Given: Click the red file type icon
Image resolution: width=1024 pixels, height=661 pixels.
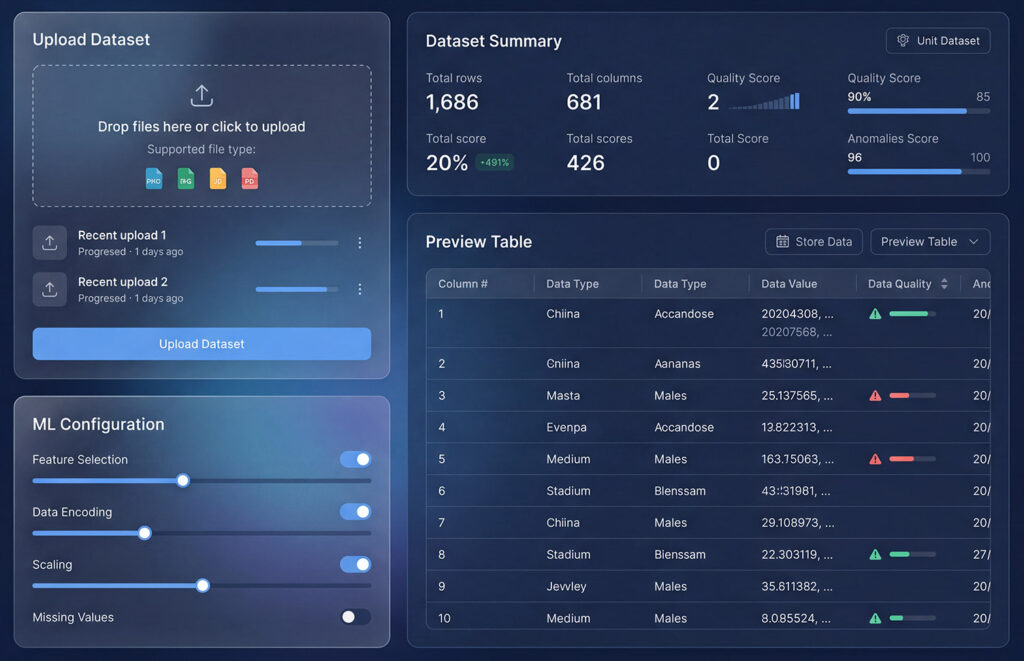Looking at the screenshot, I should tap(249, 178).
